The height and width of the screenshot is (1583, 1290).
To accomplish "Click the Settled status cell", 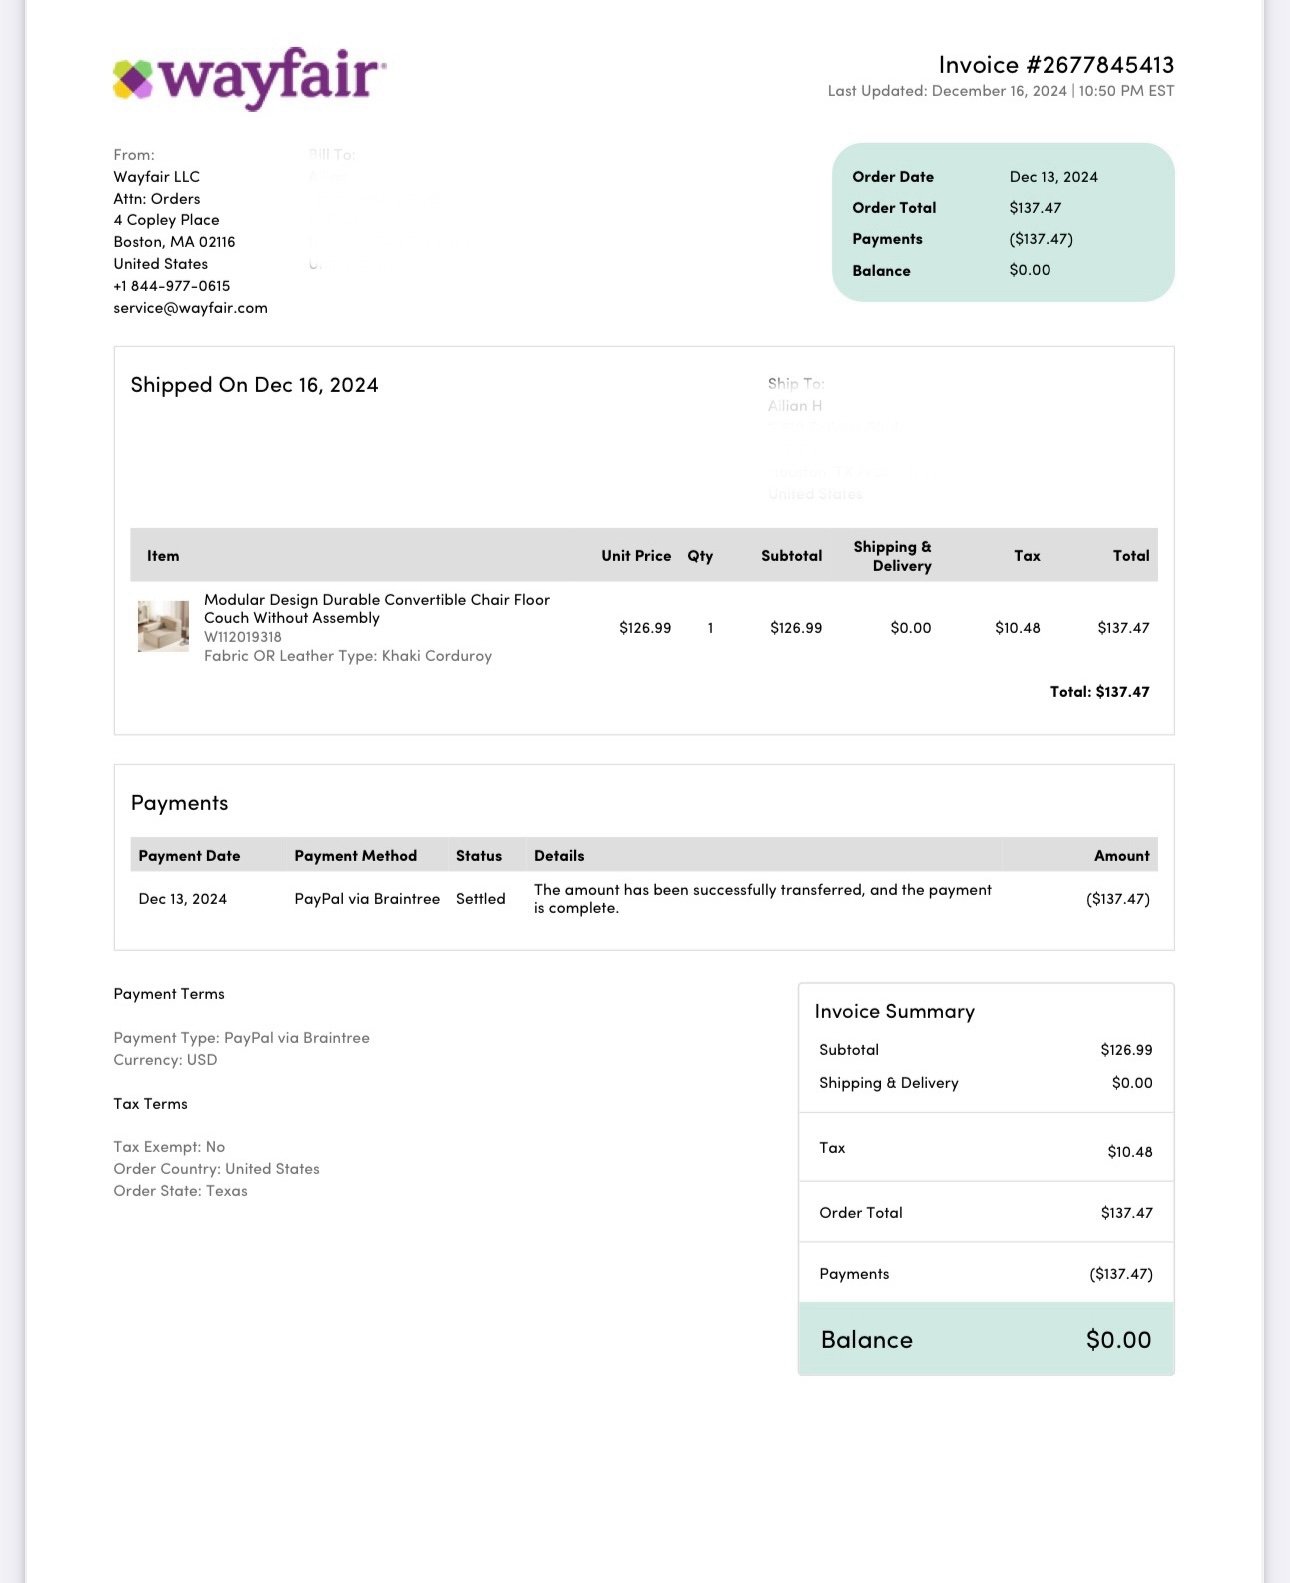I will coord(480,899).
